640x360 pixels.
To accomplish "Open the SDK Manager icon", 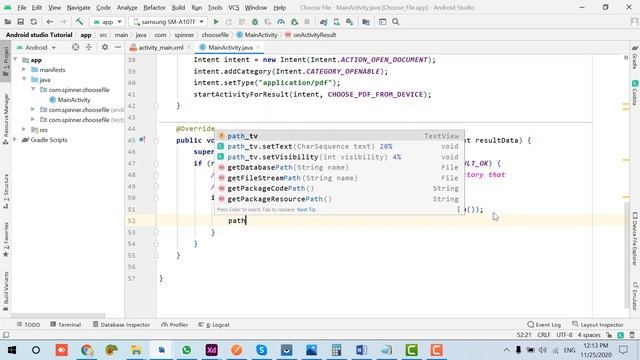I will click(x=349, y=22).
